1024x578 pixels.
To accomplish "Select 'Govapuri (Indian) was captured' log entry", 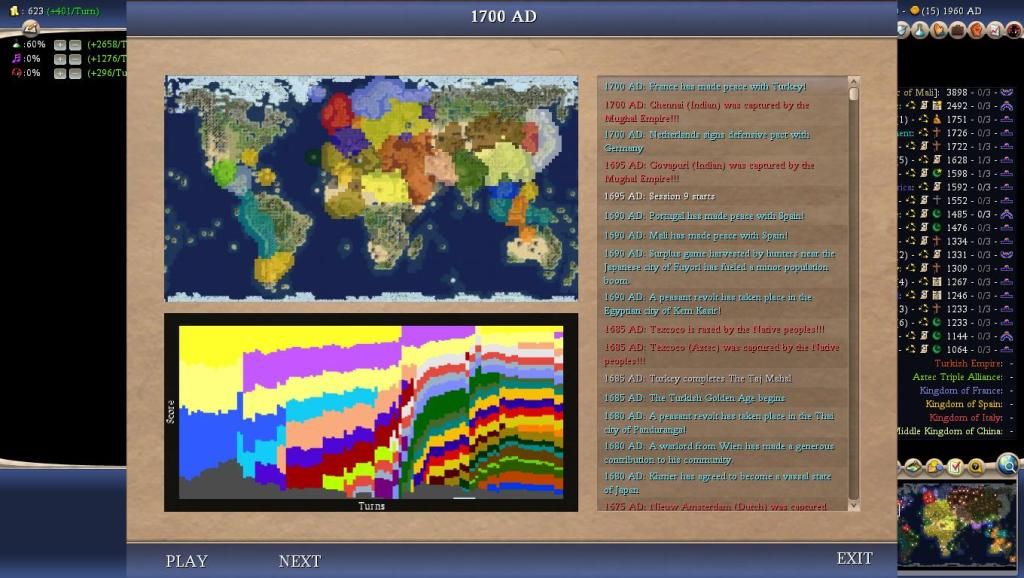I will [x=722, y=172].
